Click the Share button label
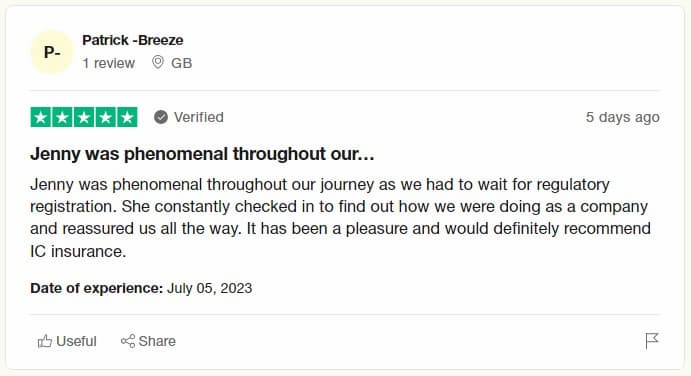The width and height of the screenshot is (691, 376). coord(157,341)
